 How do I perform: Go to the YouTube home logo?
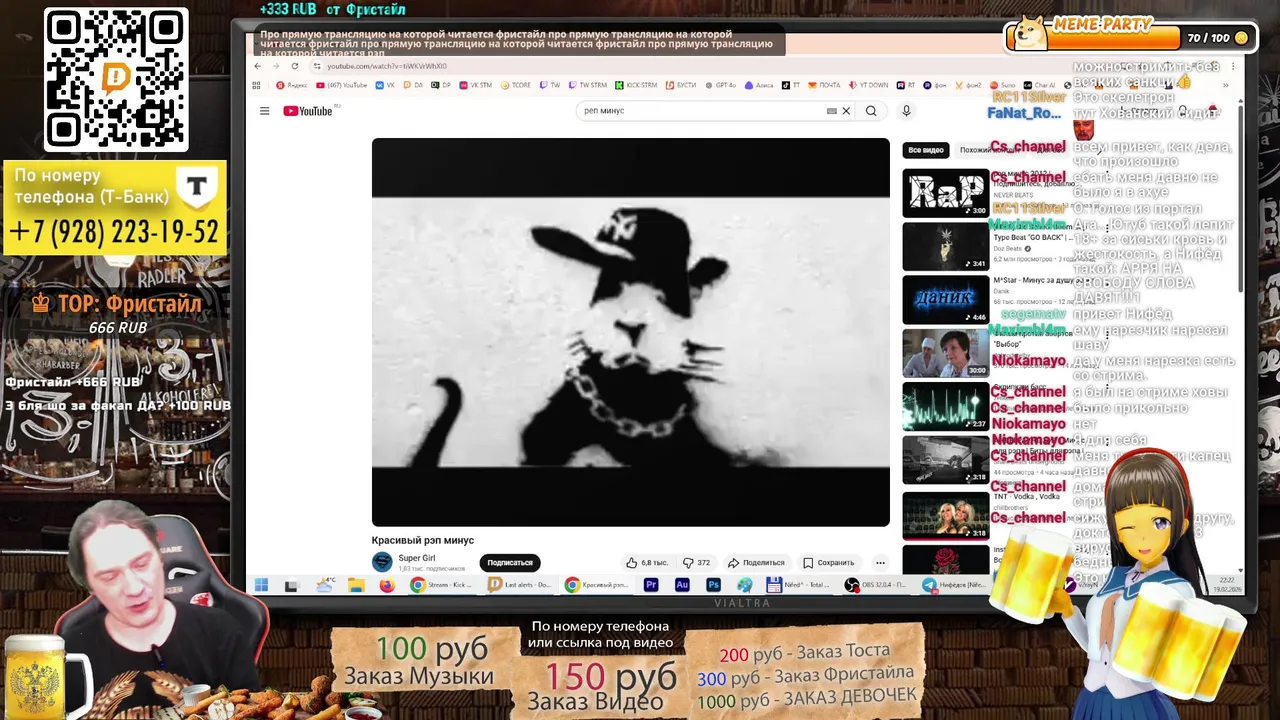tap(308, 111)
